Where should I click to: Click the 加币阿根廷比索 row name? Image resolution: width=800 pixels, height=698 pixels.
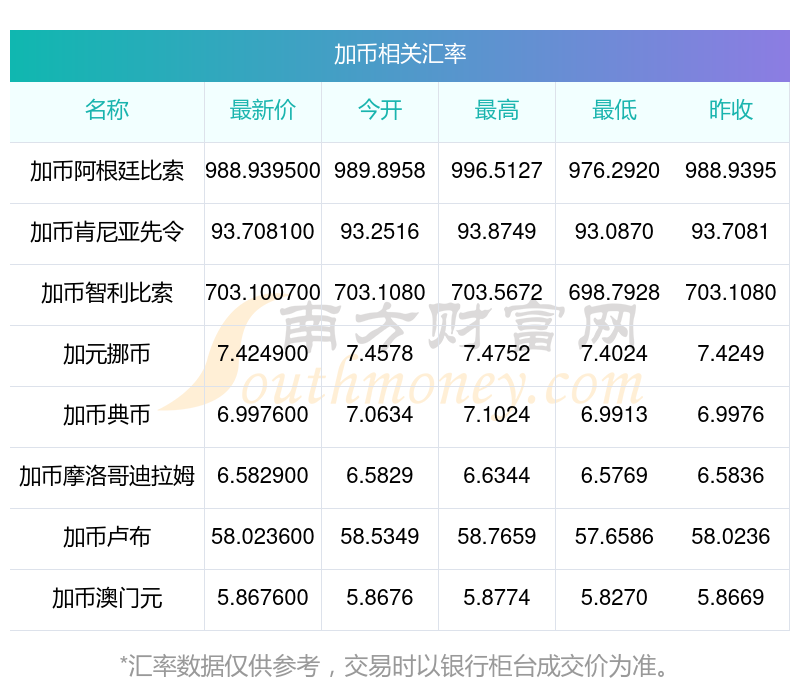(107, 171)
